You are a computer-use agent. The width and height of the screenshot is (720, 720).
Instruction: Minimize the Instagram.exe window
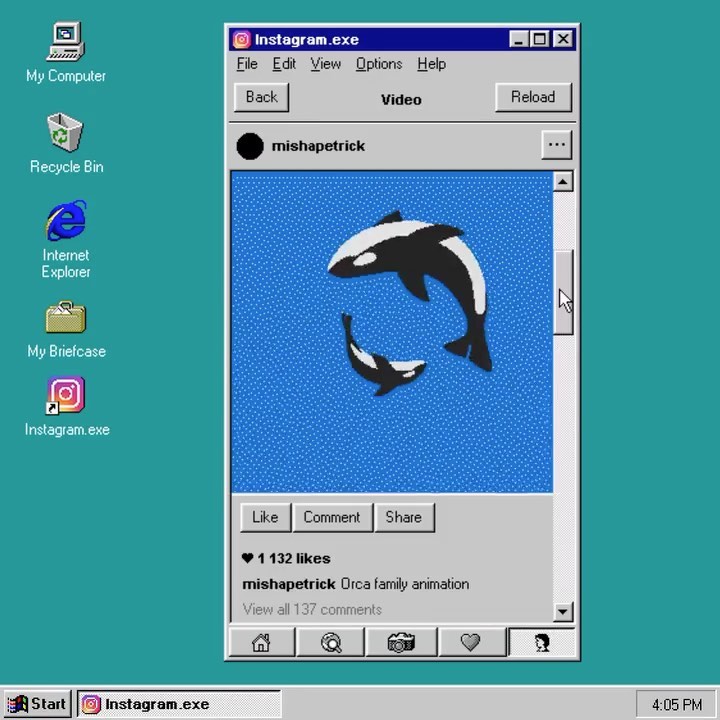pyautogui.click(x=518, y=39)
